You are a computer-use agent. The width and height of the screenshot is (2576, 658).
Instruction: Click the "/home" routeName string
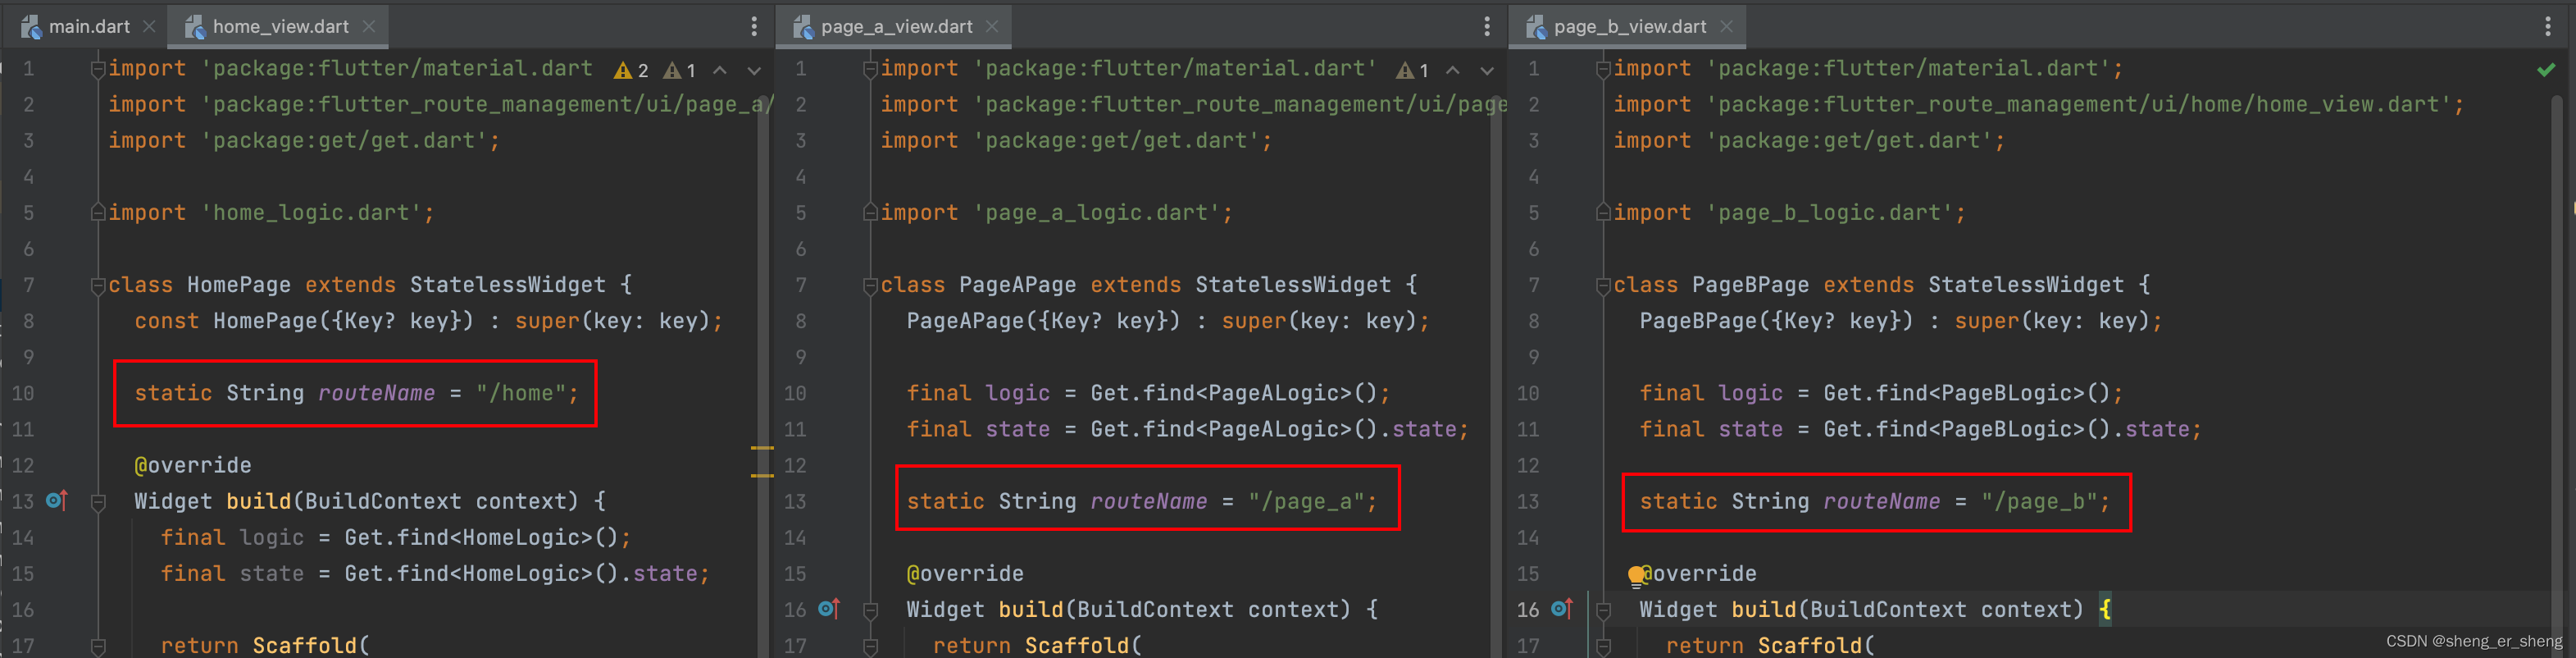(x=521, y=393)
